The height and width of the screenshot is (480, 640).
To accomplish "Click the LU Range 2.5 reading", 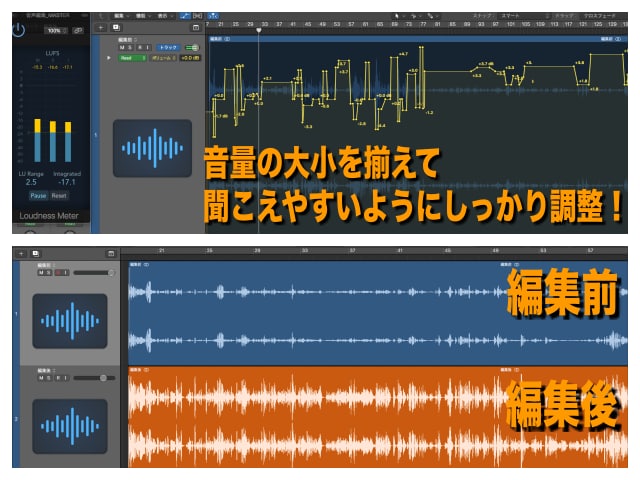I will 31,179.
